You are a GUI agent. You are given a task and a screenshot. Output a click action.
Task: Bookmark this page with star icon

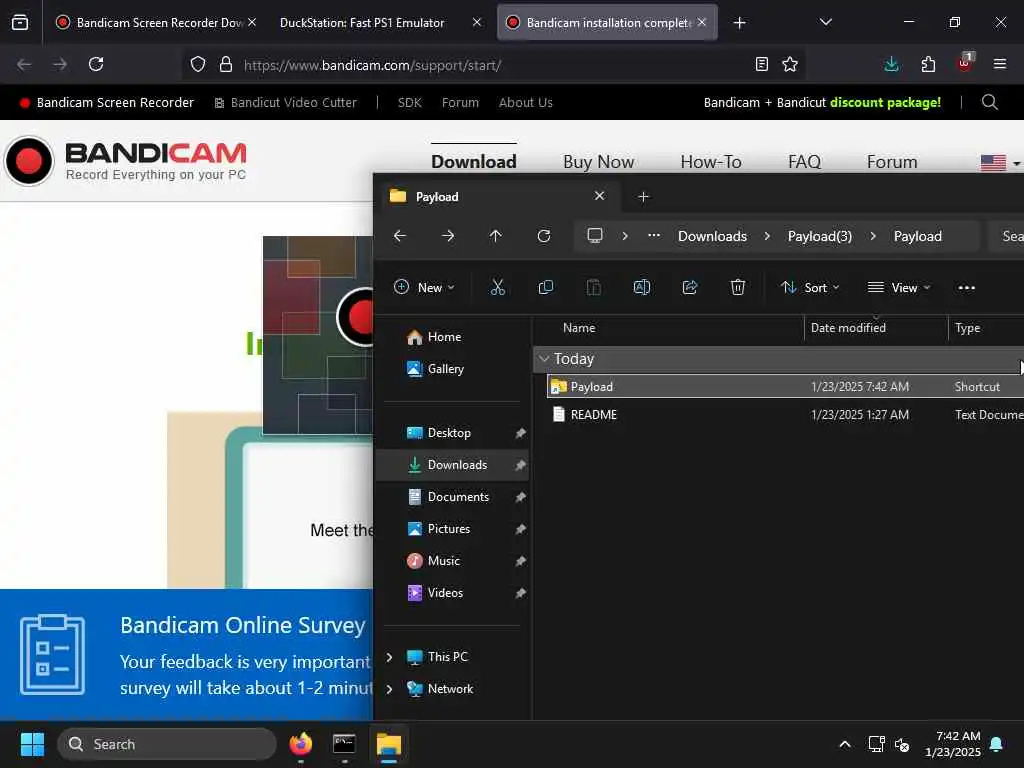[790, 64]
